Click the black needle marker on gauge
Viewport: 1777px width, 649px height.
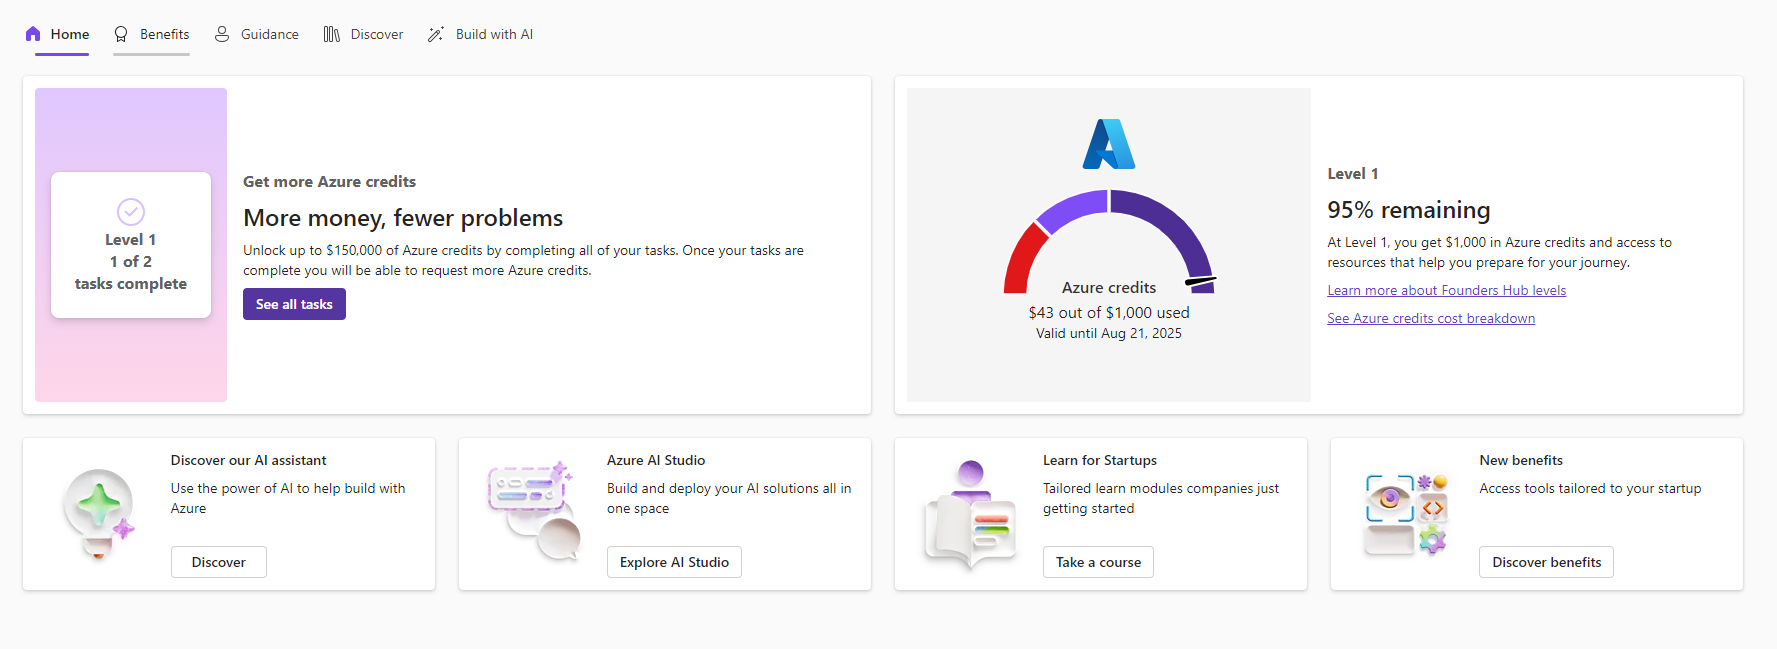tap(1201, 281)
